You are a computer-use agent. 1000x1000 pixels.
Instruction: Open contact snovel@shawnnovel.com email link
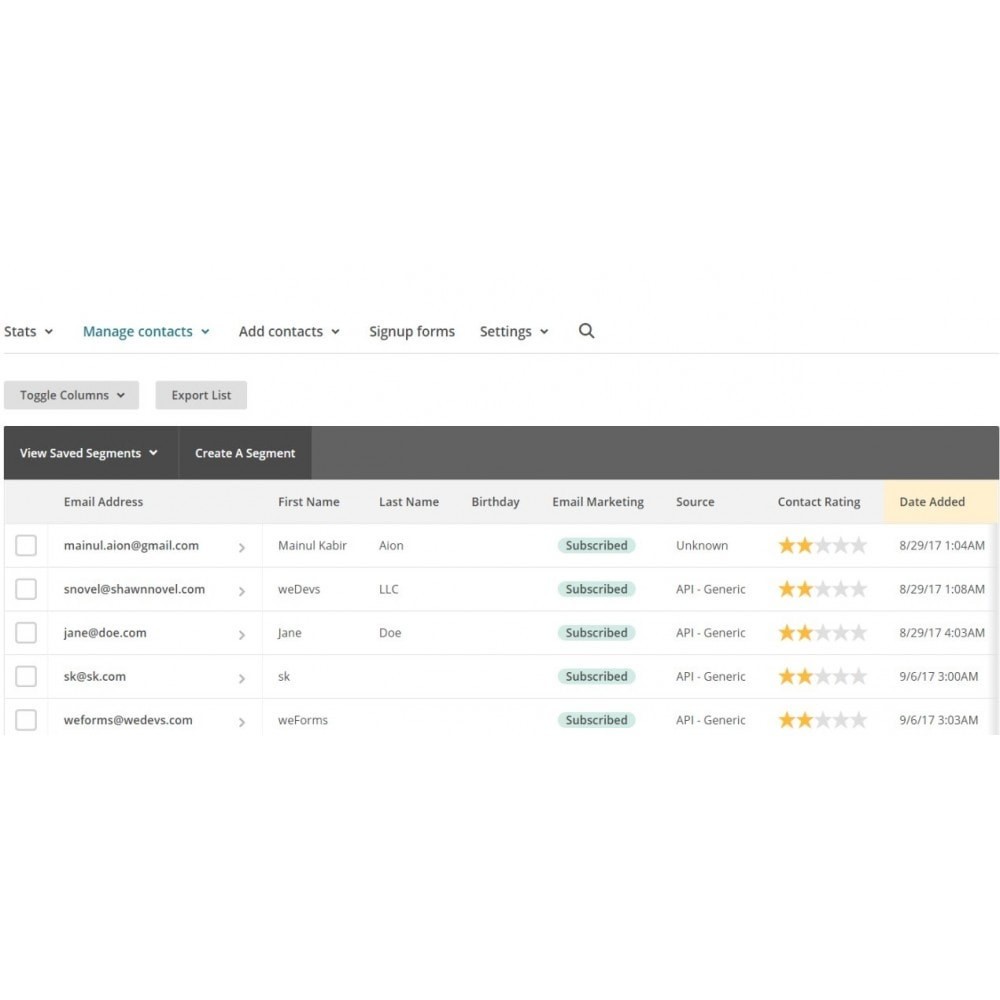[x=135, y=589]
